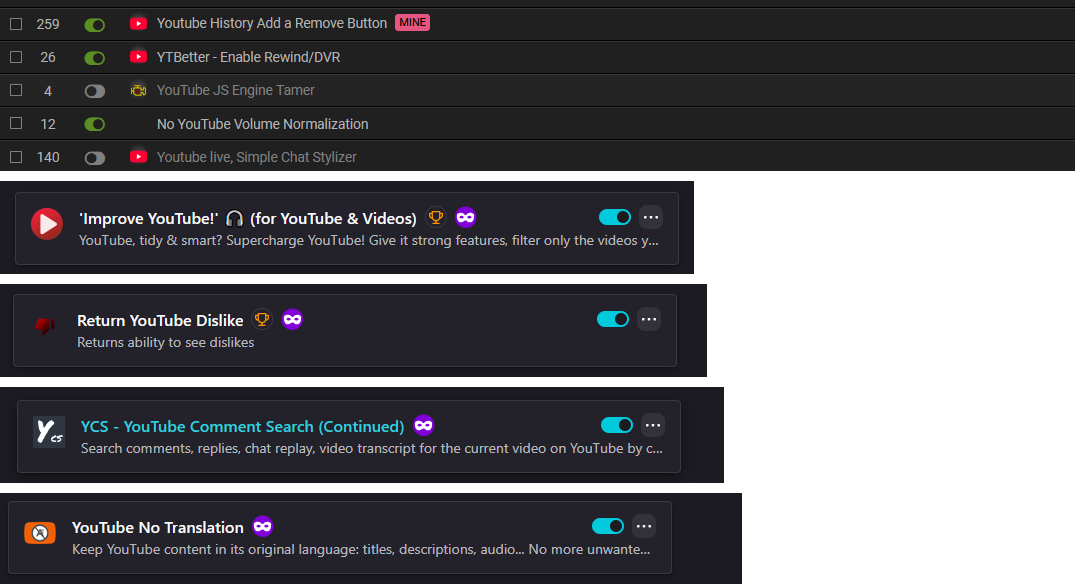1075x584 pixels.
Task: Click the trophy badge next to 'Improve YouTube!'
Action: [435, 217]
